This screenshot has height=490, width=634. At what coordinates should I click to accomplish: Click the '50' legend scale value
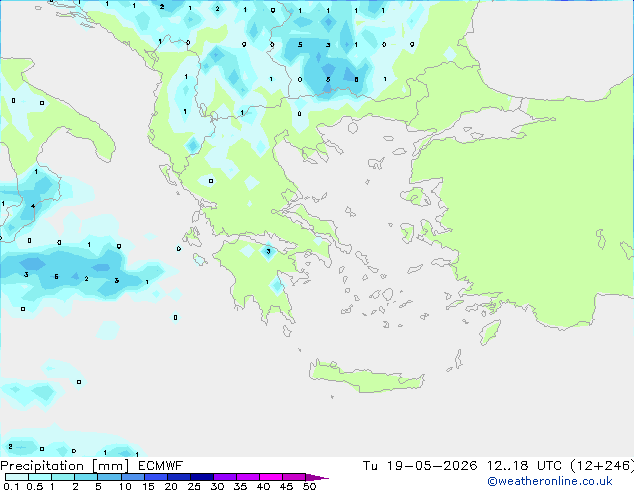point(310,486)
